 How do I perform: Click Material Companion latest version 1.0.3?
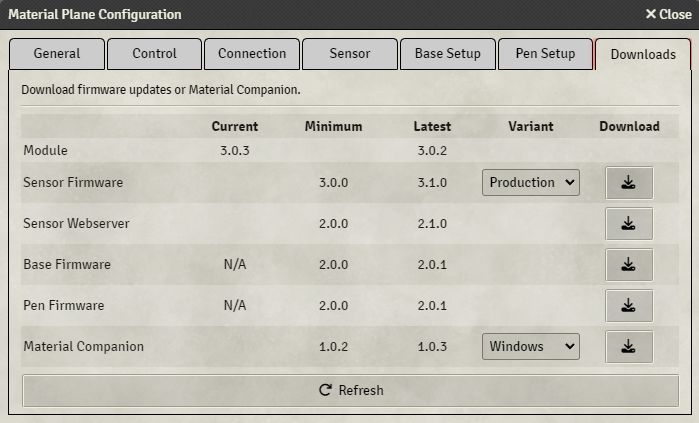coord(432,347)
